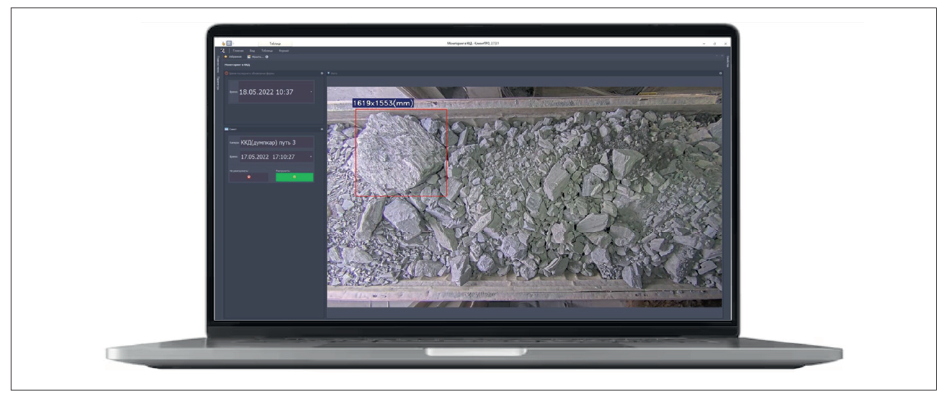Click the red-cross 'Не разгружать' button

pos(248,177)
